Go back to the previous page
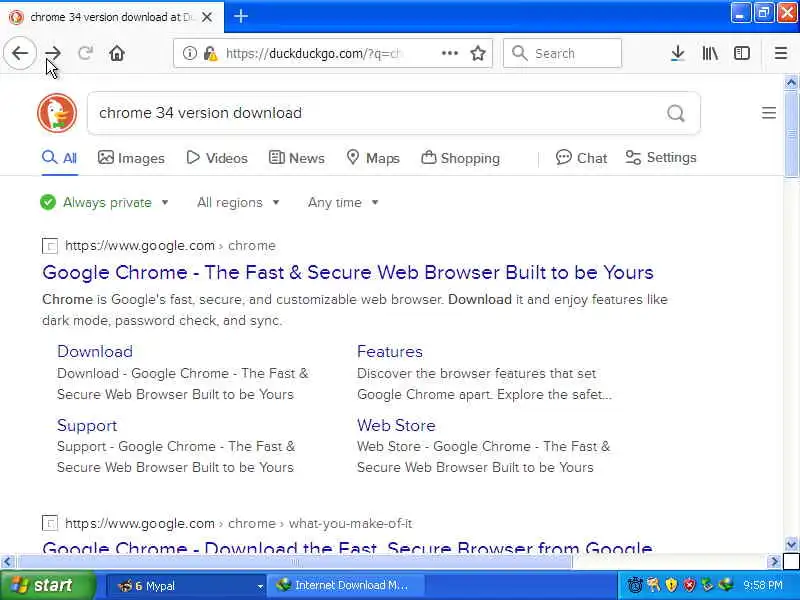The width and height of the screenshot is (800, 600). coord(20,53)
